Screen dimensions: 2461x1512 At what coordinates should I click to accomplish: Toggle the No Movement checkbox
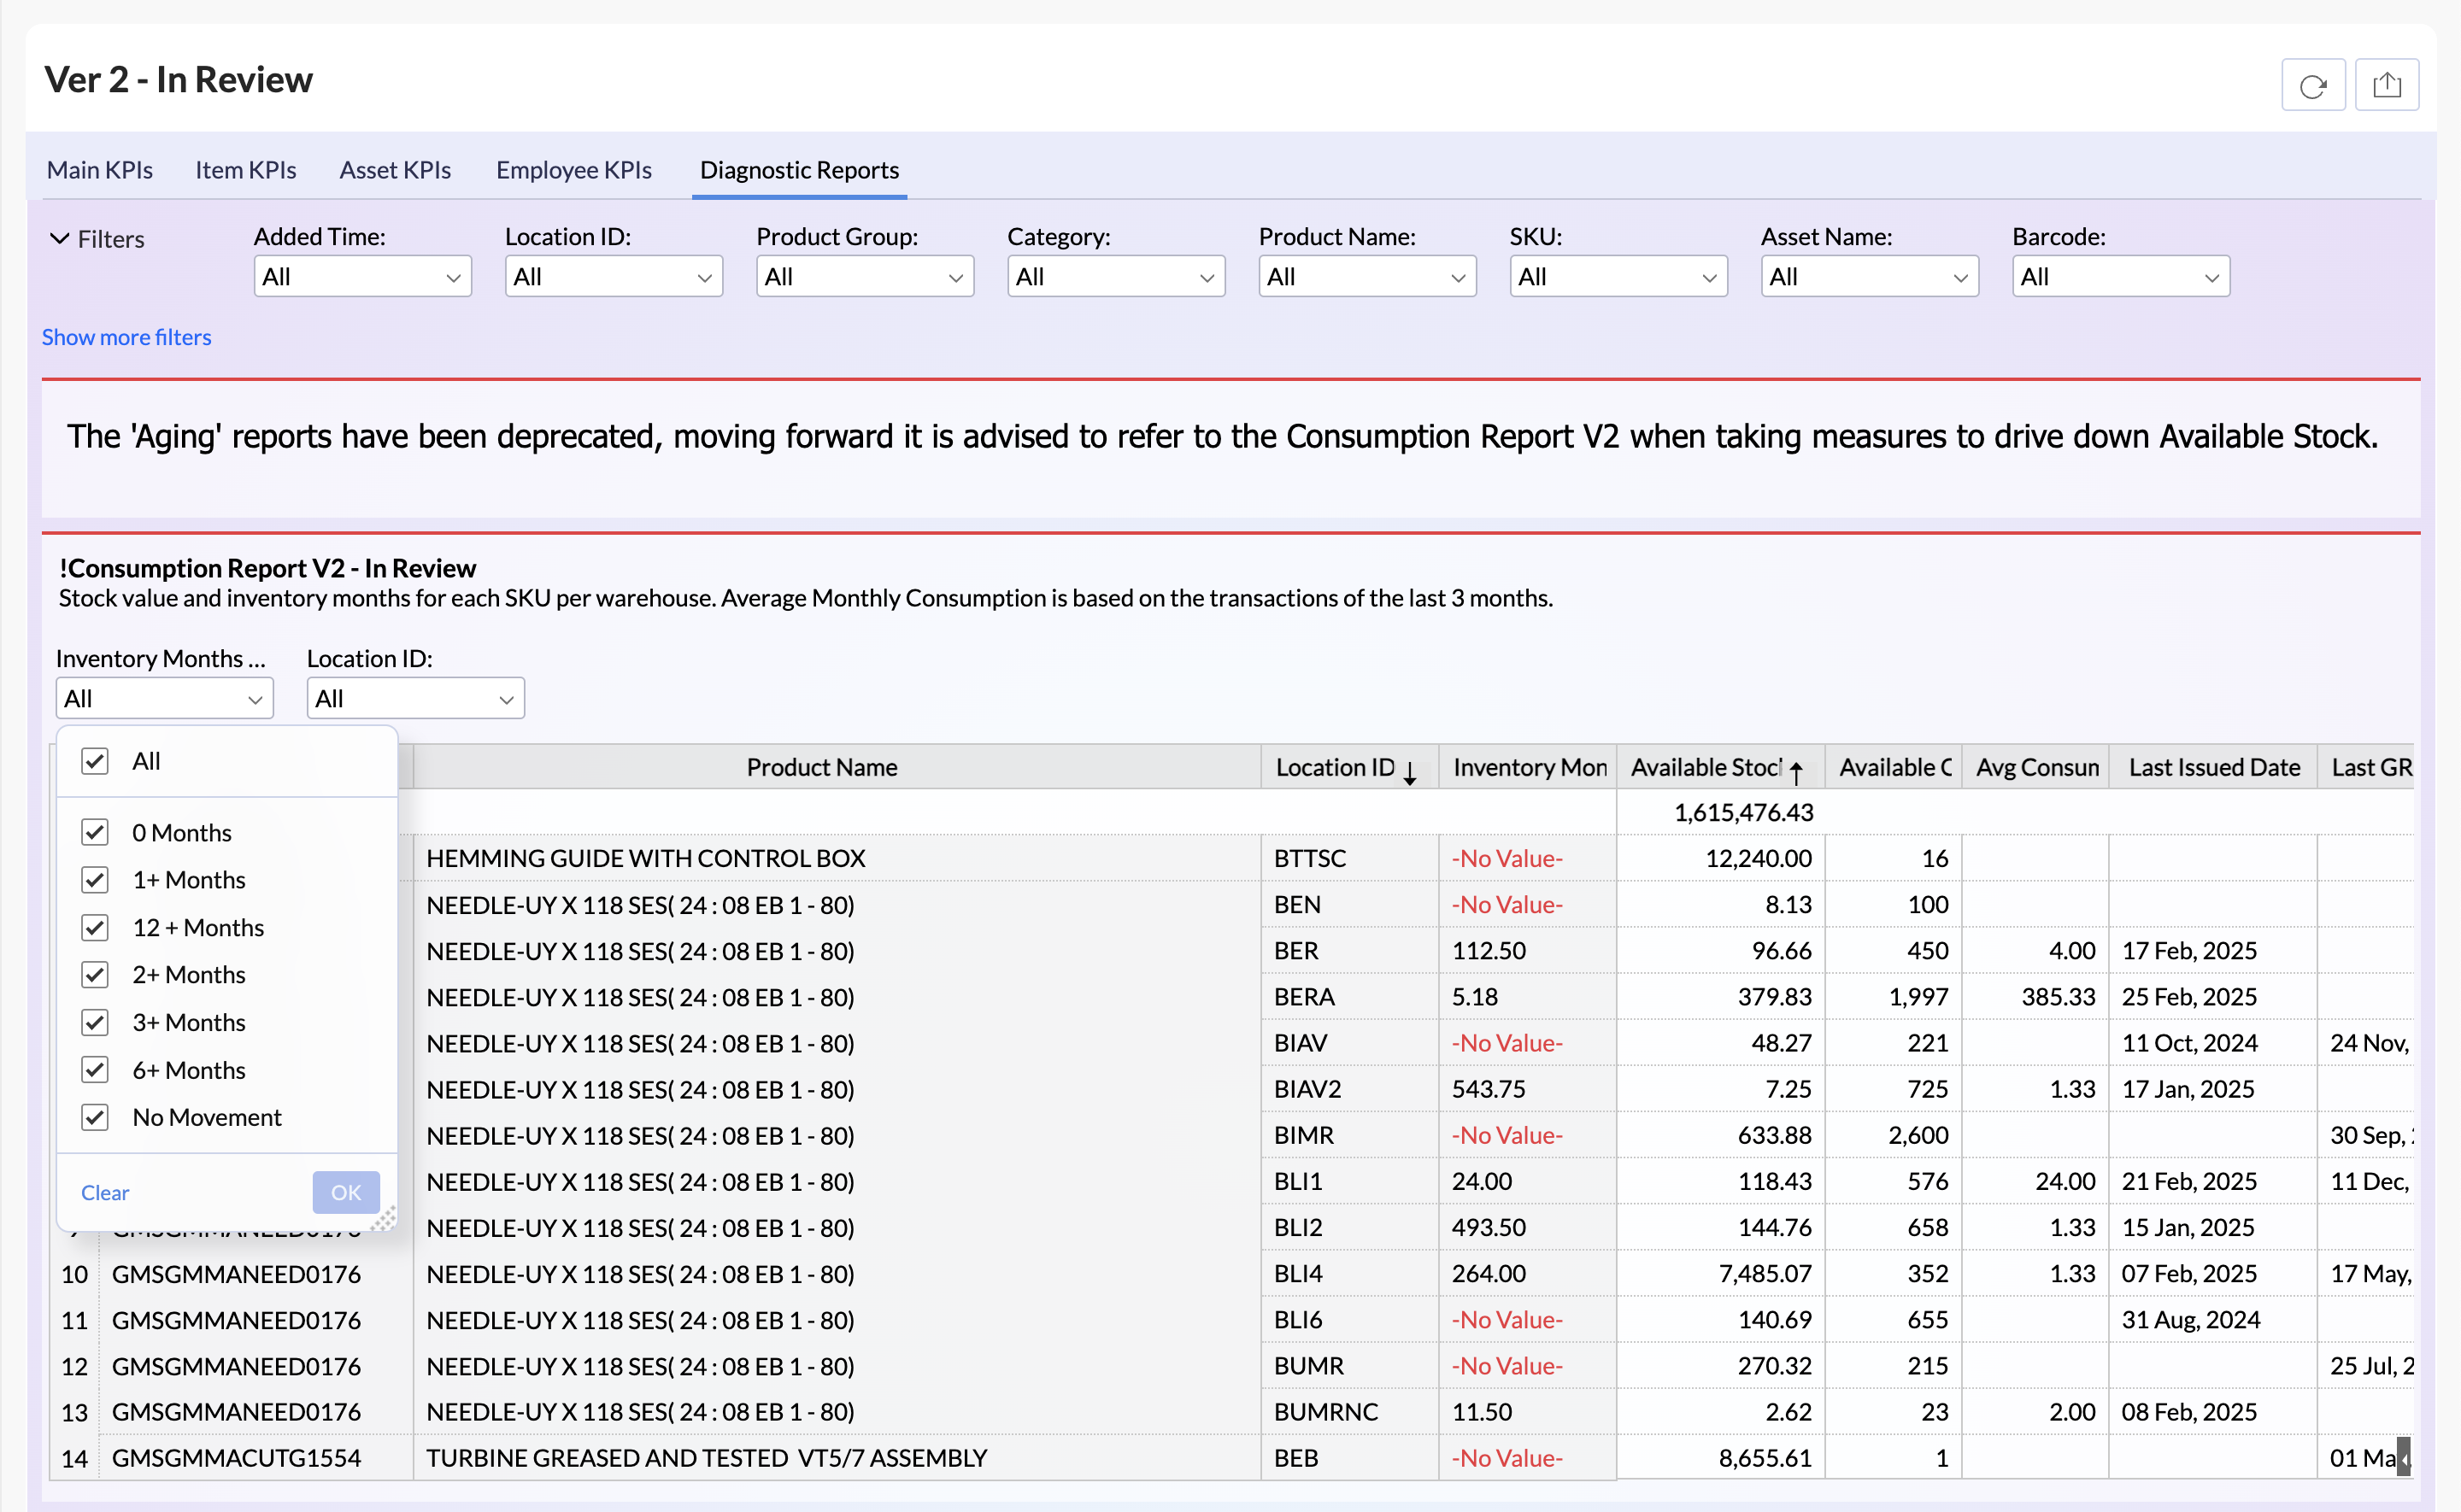point(95,1117)
